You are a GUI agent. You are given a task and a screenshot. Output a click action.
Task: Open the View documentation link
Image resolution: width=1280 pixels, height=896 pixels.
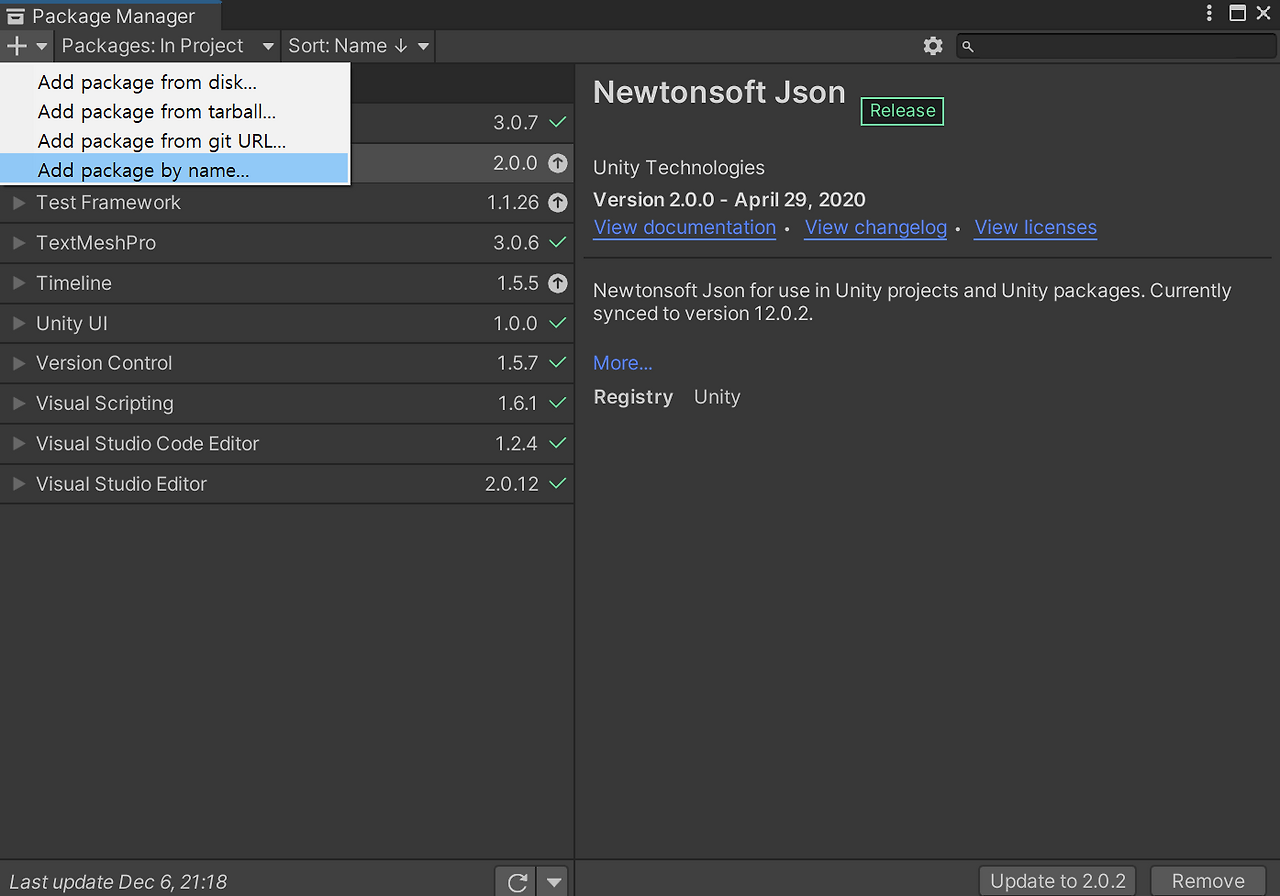coord(684,227)
